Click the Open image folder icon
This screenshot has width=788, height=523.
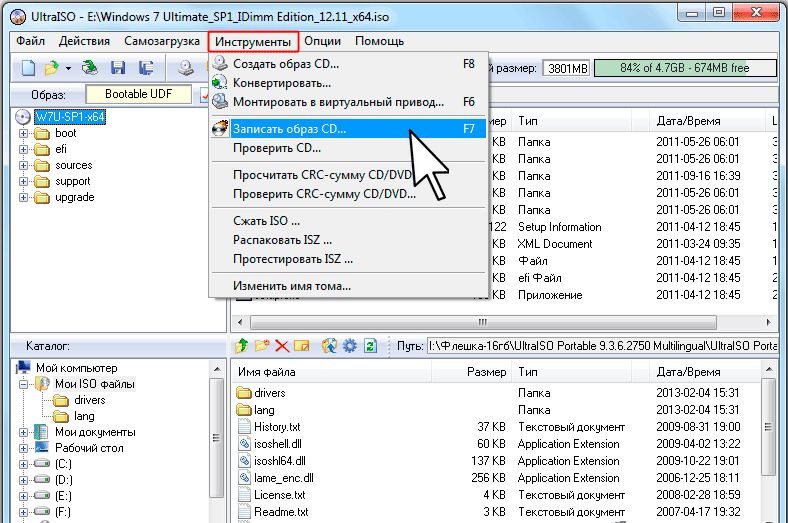coord(51,68)
